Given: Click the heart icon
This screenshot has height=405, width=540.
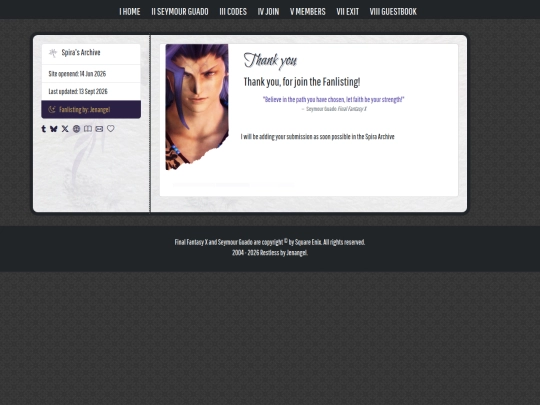Looking at the screenshot, I should coord(111,128).
